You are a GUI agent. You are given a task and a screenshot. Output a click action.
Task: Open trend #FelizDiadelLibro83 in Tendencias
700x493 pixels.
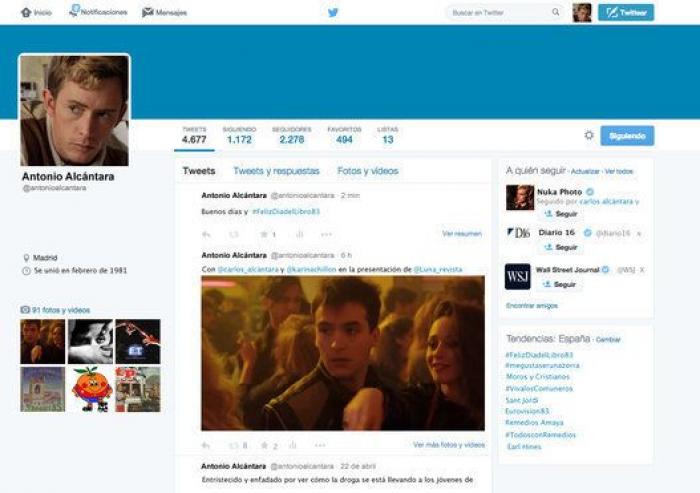click(x=539, y=355)
